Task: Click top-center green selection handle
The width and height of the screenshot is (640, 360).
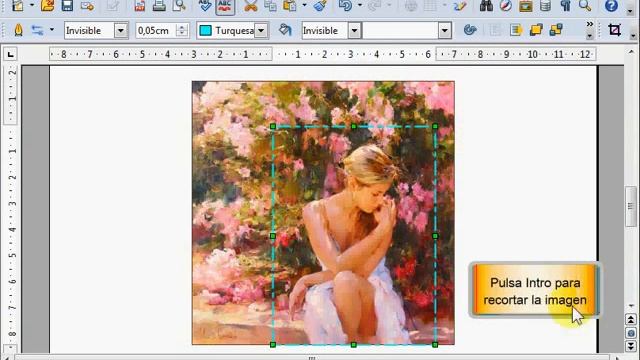Action: point(354,127)
